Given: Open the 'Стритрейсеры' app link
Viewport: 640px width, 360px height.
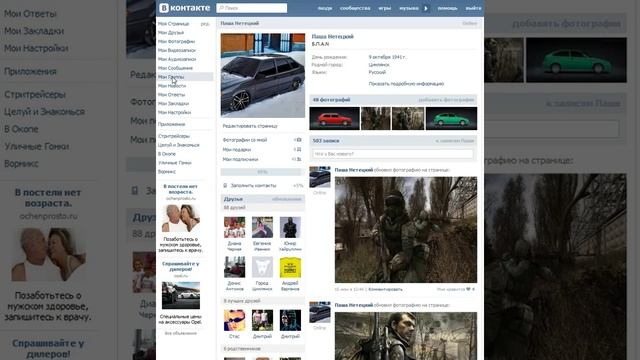Looking at the screenshot, I should [174, 136].
